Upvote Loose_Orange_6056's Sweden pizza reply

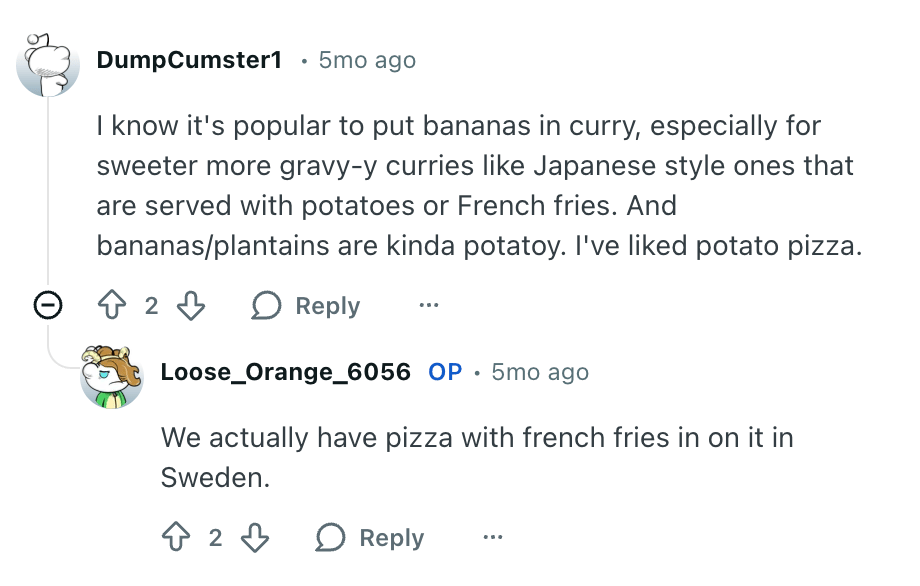coord(177,537)
